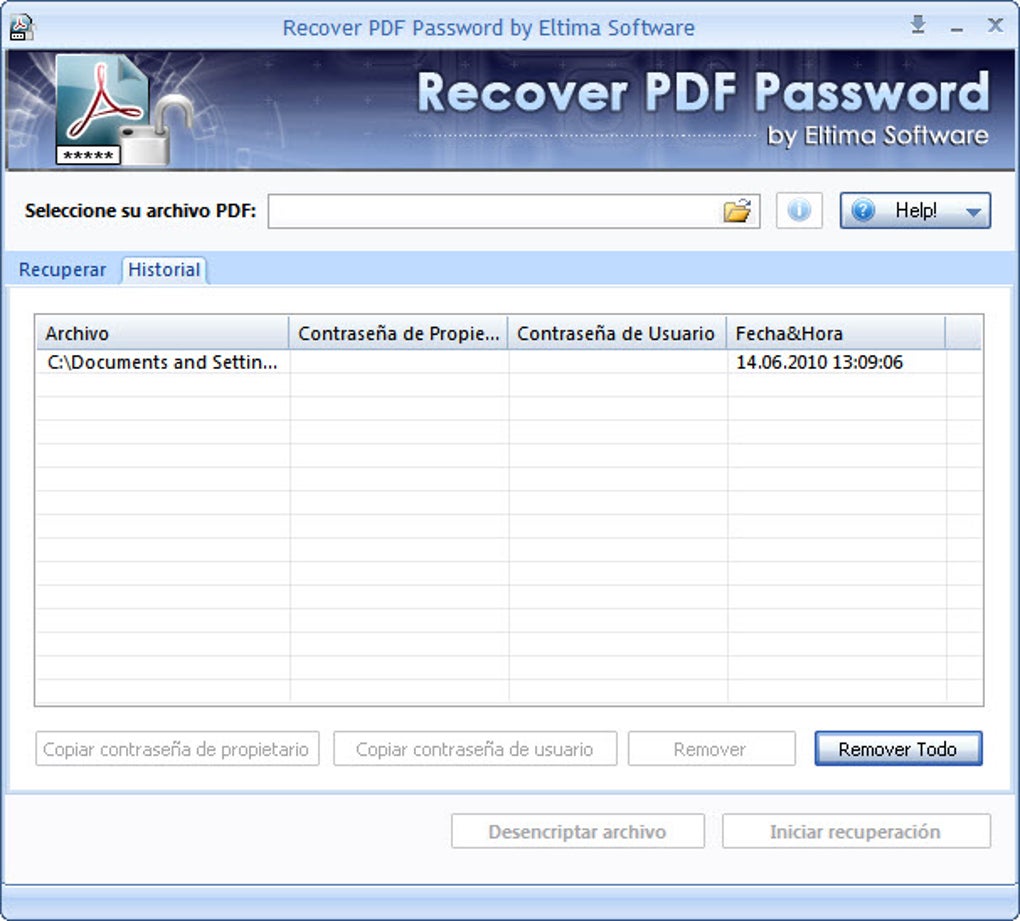Click Copiar contraseña de usuario button
The width and height of the screenshot is (1020, 921).
point(475,749)
